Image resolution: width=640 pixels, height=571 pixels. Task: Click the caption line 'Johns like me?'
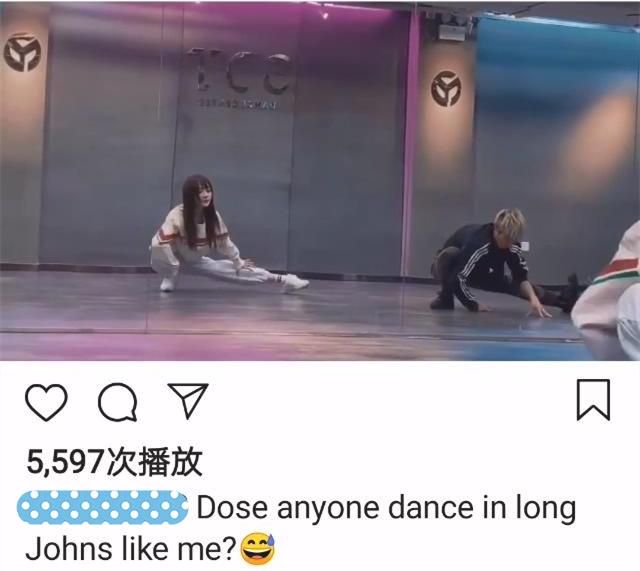(x=131, y=549)
